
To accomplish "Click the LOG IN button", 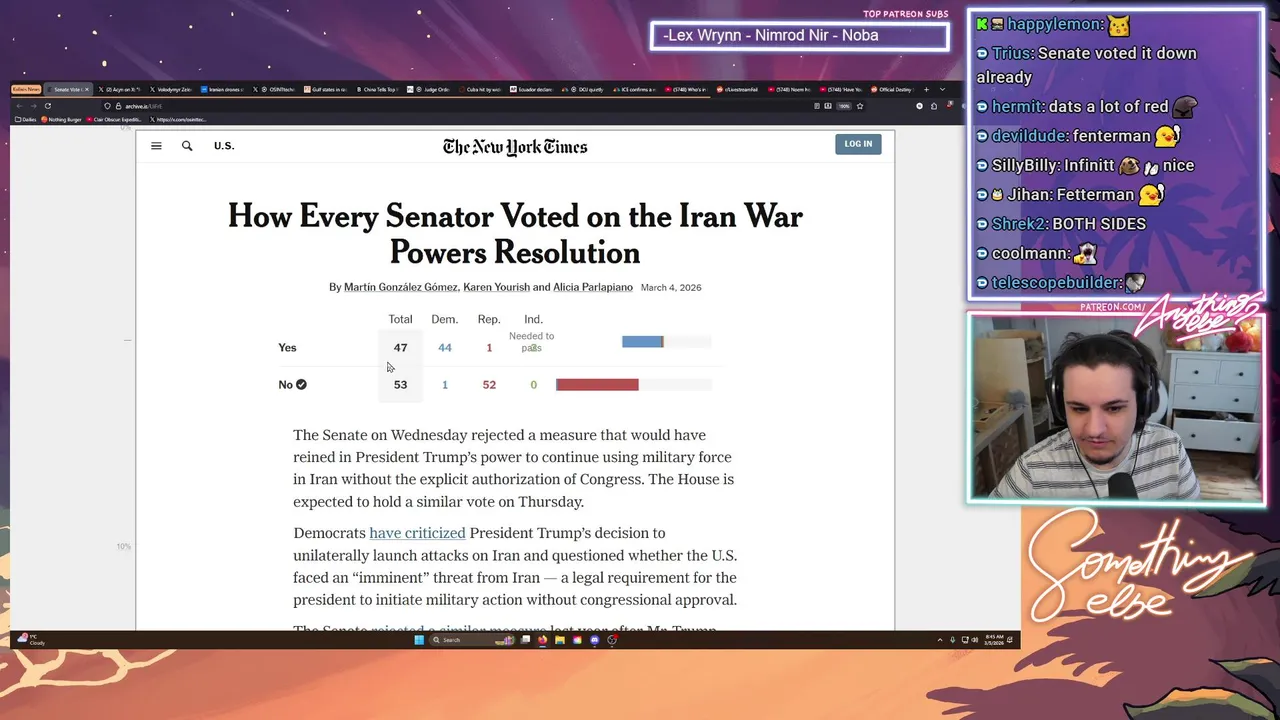I will click(x=858, y=144).
